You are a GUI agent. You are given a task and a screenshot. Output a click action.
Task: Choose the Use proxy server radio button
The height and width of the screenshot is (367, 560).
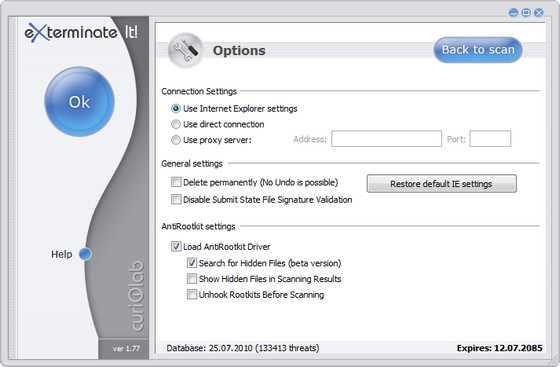tap(176, 140)
